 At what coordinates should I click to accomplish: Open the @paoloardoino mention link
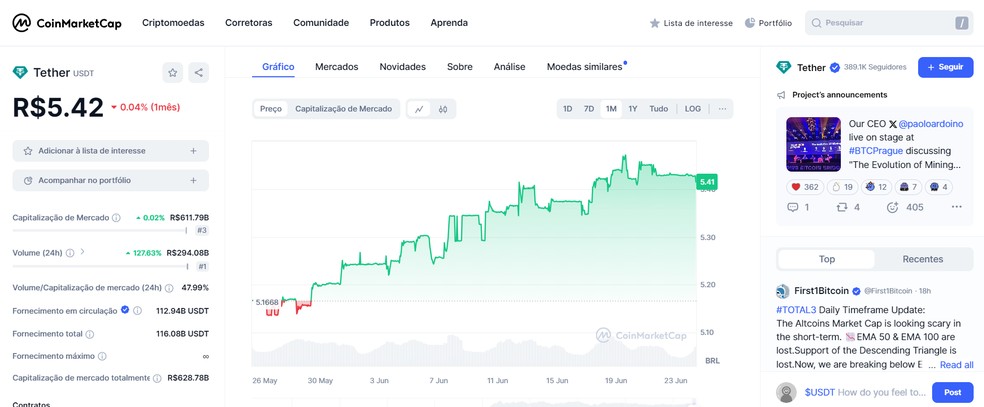pos(930,124)
